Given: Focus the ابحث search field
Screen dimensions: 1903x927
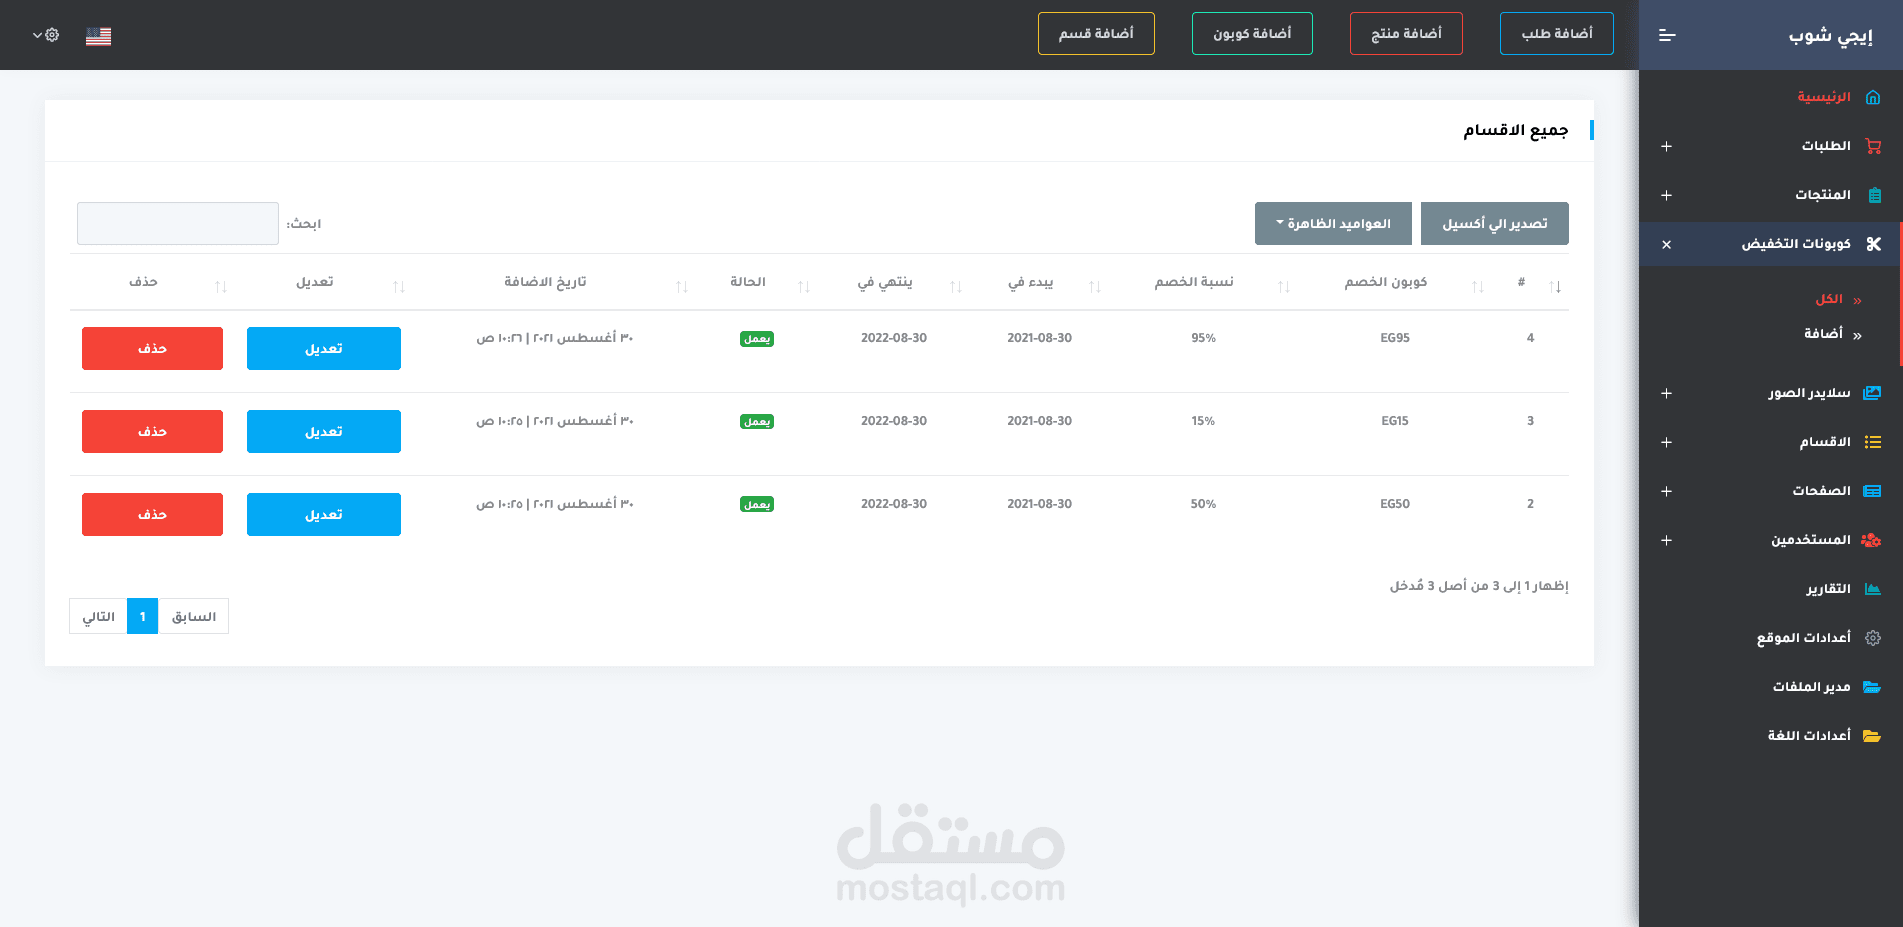Looking at the screenshot, I should pyautogui.click(x=178, y=224).
